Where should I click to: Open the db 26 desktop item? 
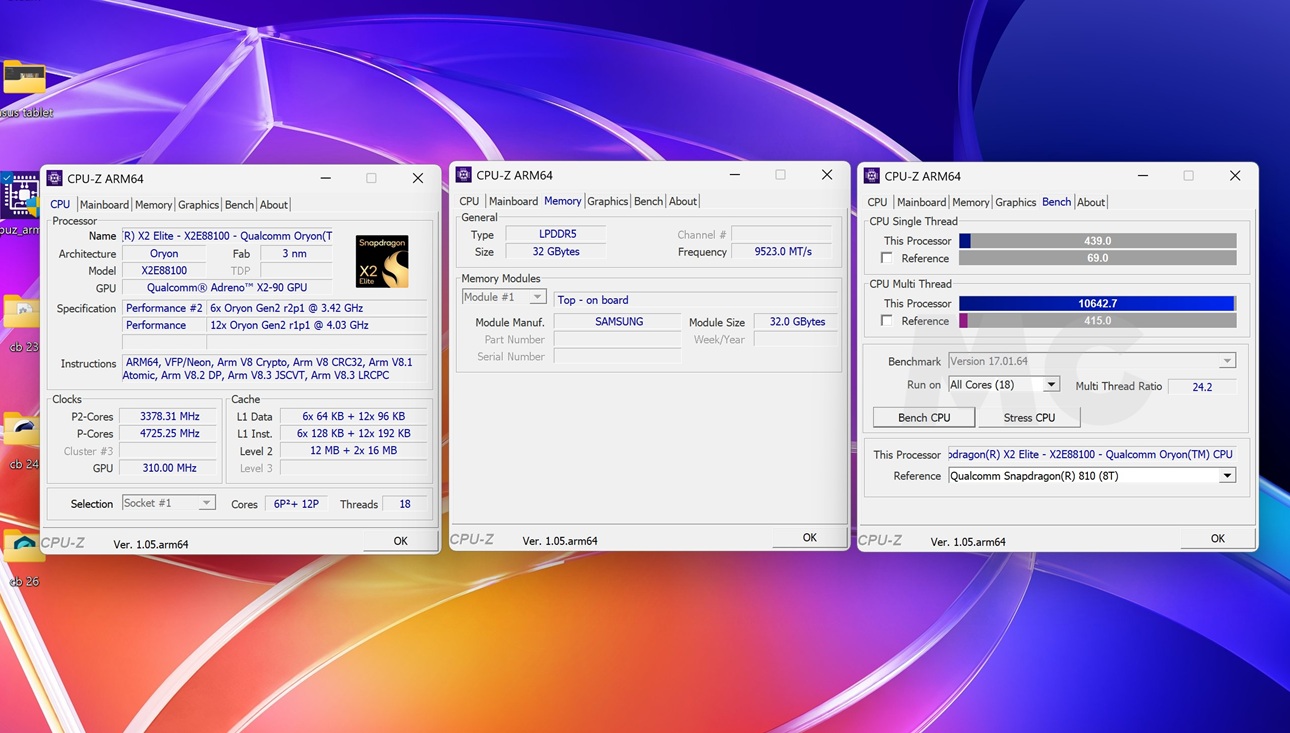point(22,557)
